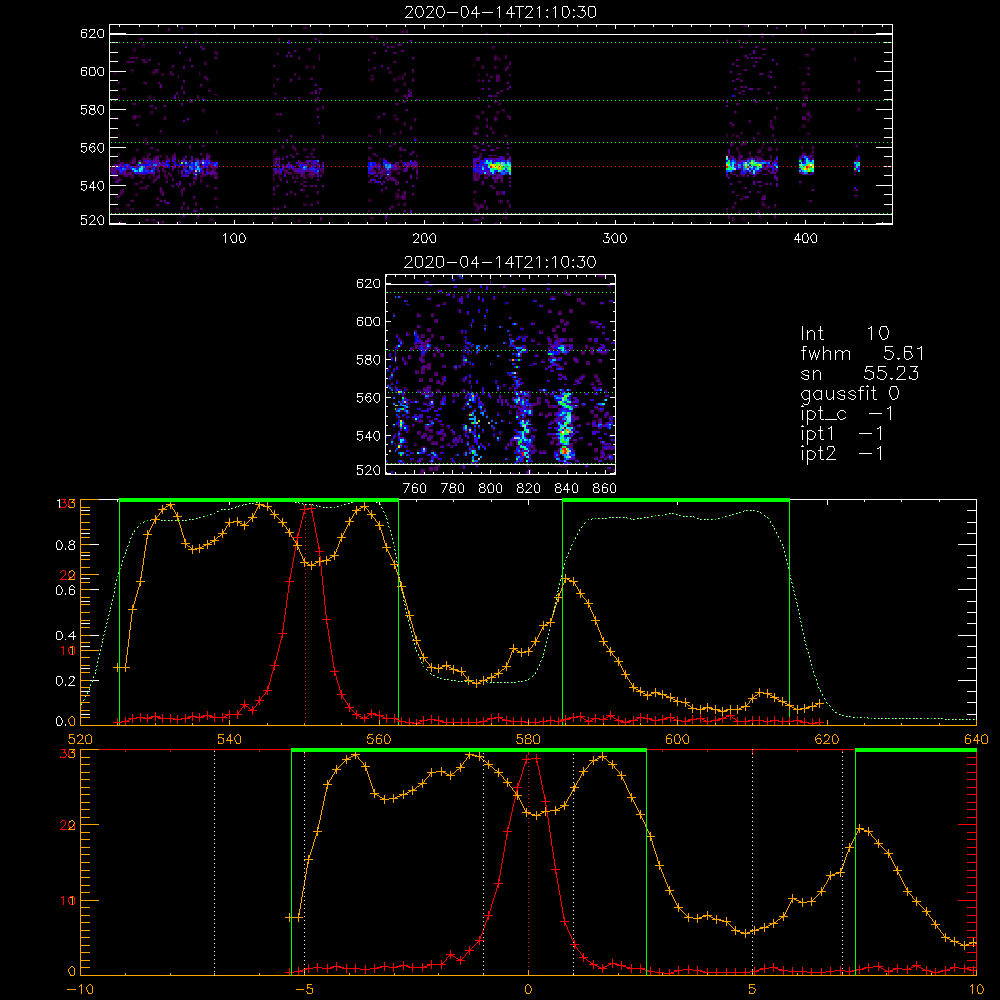Click x-axis label 540 on third plot
The image size is (1000, 1000).
tap(230, 739)
